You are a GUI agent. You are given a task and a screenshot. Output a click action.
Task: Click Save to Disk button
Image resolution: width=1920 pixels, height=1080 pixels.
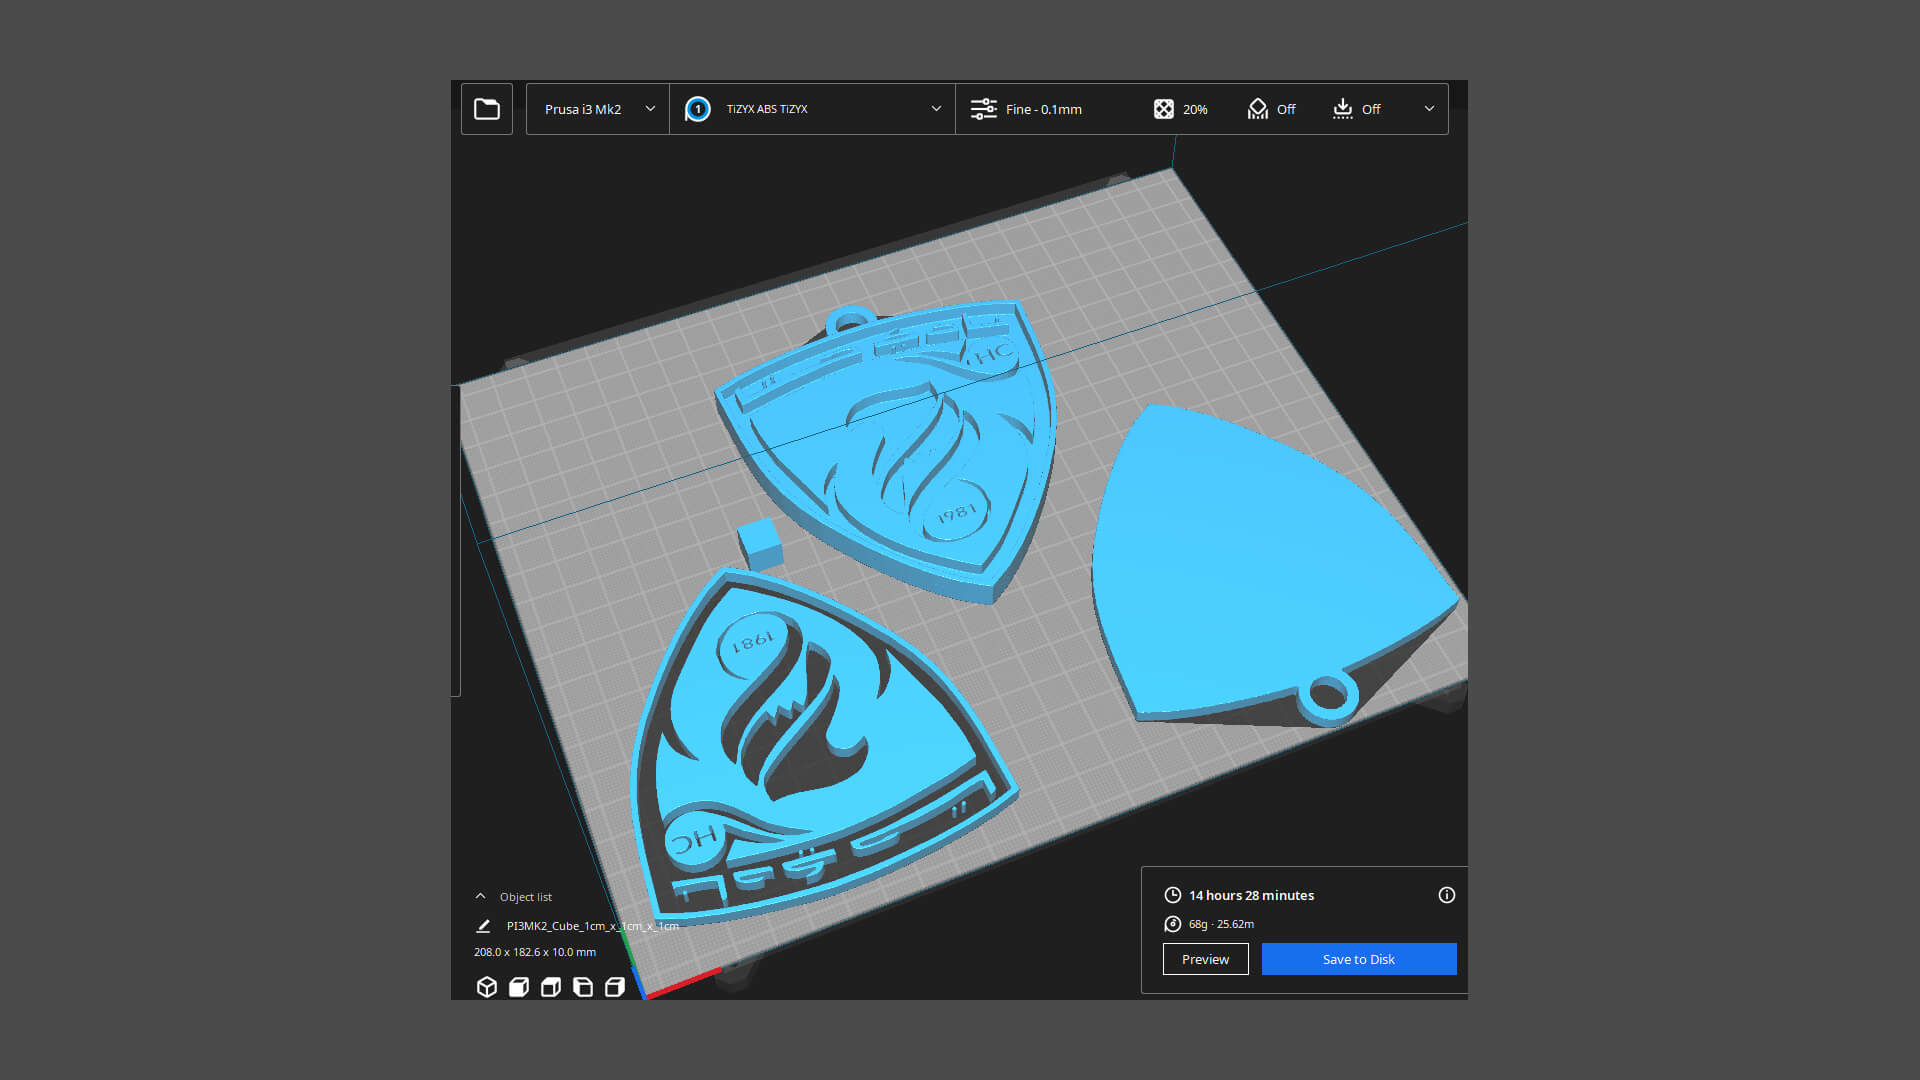point(1359,959)
